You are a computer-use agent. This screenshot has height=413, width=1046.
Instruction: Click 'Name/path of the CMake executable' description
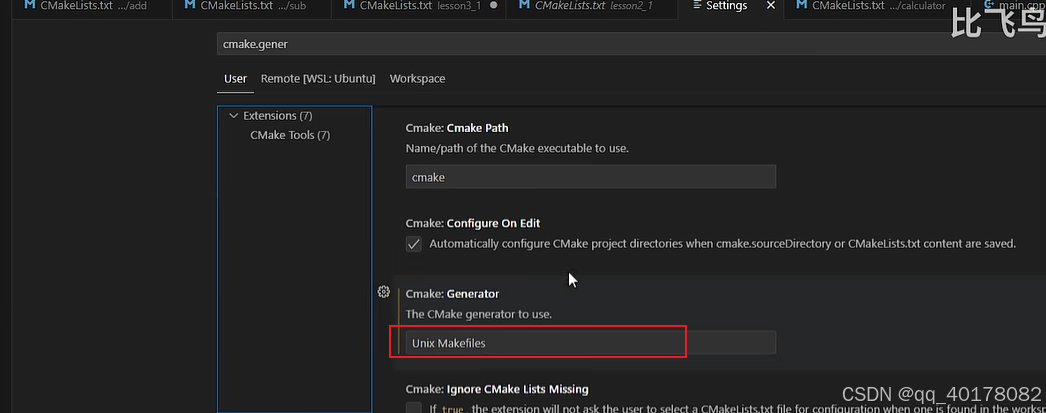click(517, 148)
